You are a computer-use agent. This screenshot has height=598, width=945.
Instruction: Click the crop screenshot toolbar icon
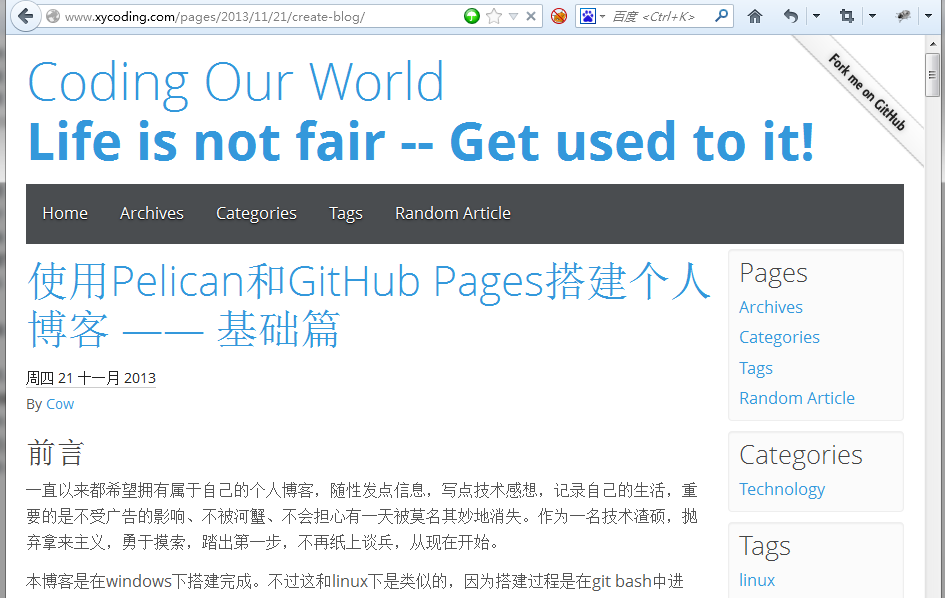(847, 16)
